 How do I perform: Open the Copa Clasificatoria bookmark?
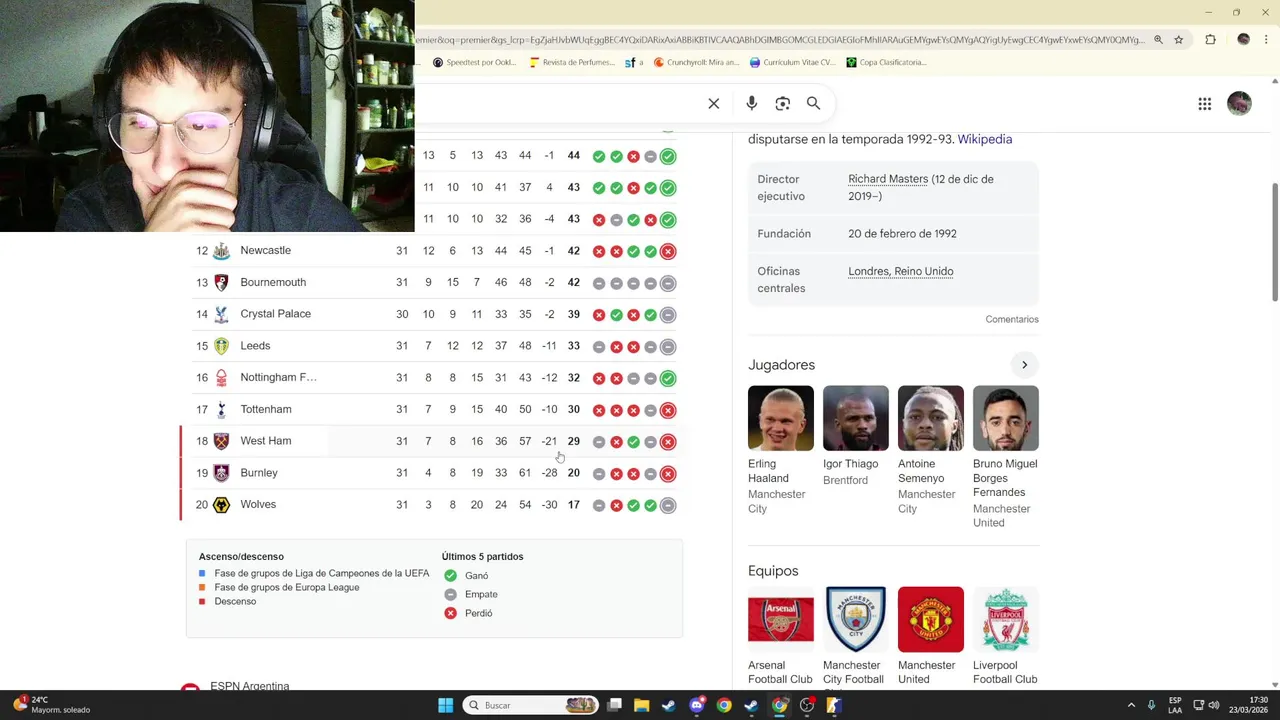click(887, 62)
